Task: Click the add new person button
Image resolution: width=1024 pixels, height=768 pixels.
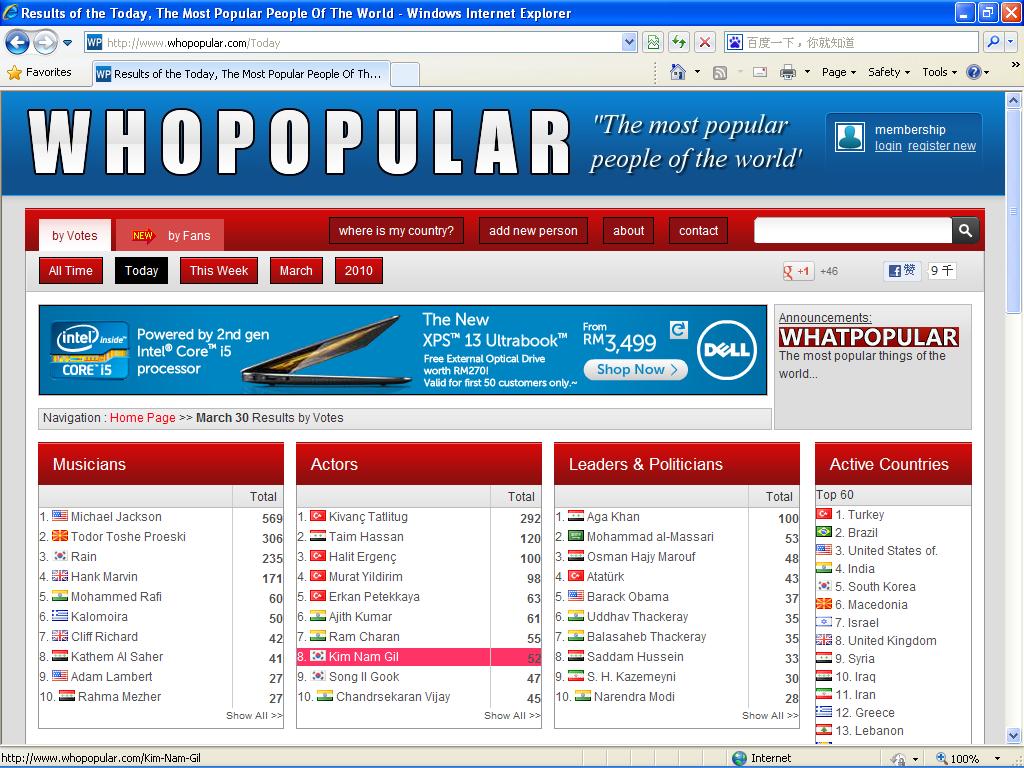Action: pyautogui.click(x=533, y=231)
